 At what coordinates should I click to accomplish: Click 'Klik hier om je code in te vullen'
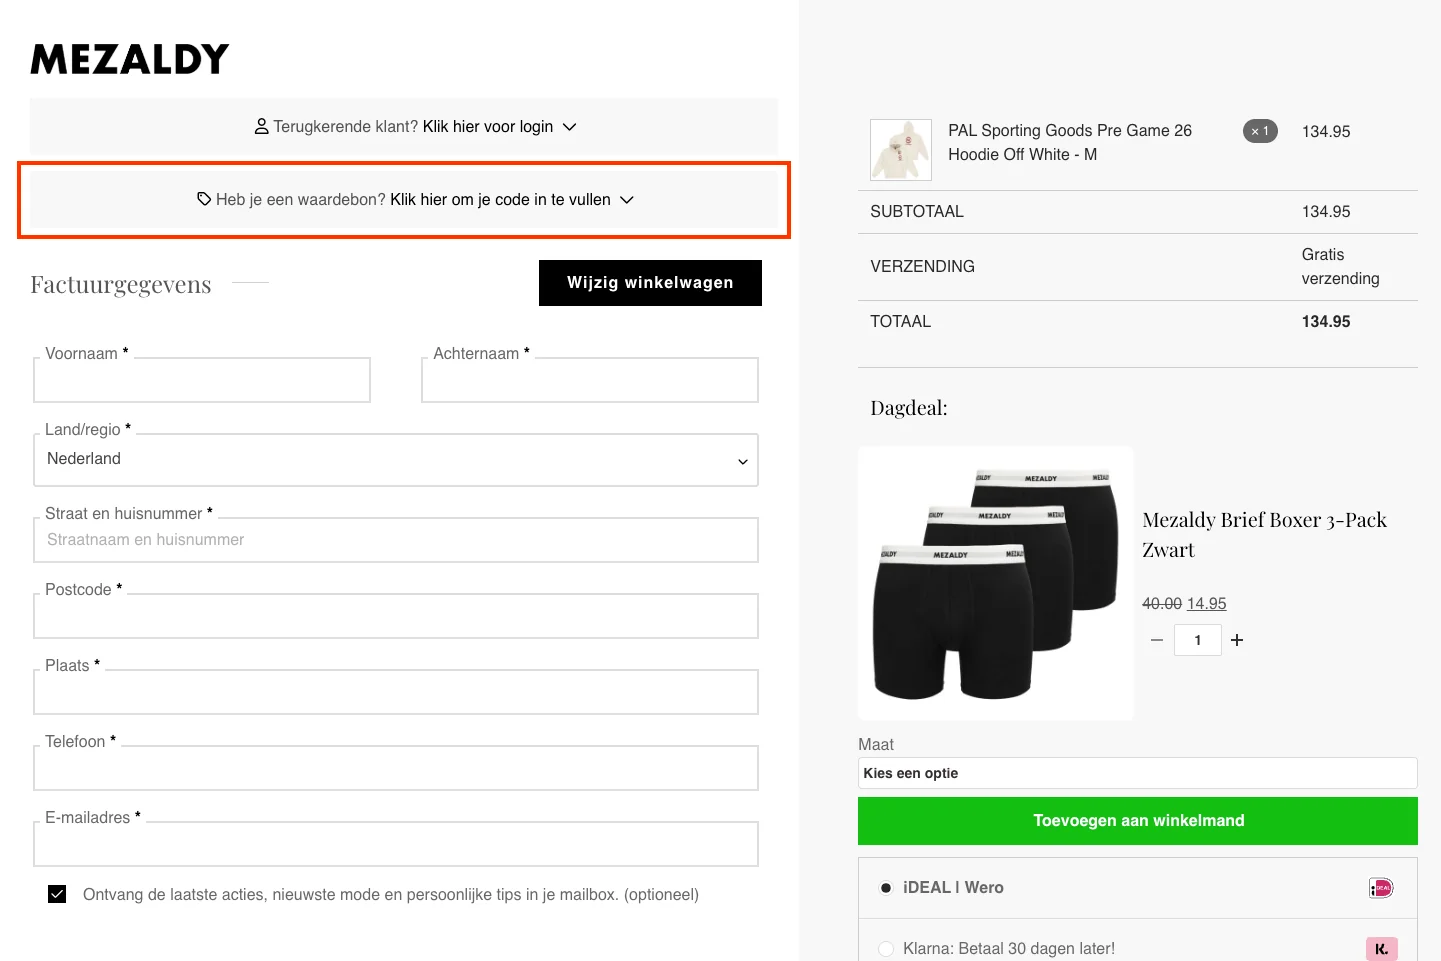500,199
